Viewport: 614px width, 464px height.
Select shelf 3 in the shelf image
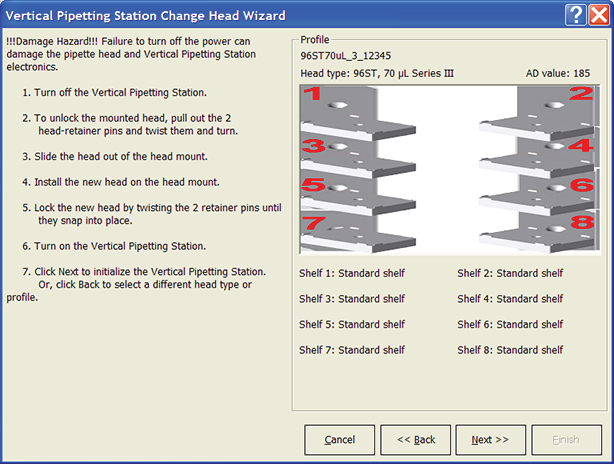[x=345, y=152]
